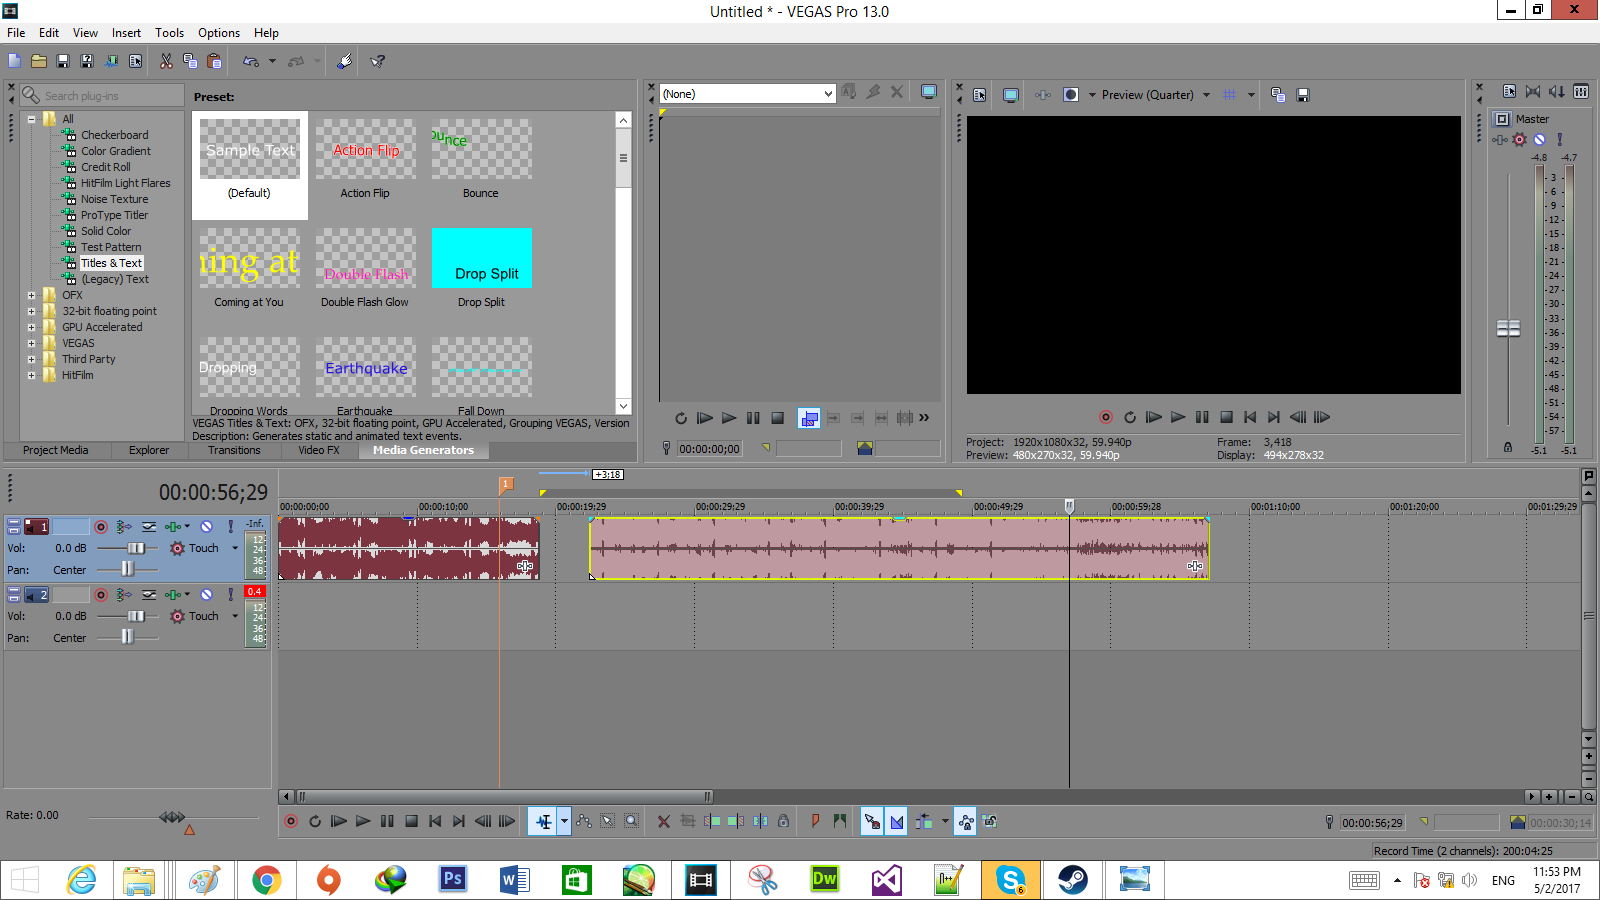Open the Preview (Quarter) quality dropdown
This screenshot has height=900, width=1600.
pos(1206,95)
